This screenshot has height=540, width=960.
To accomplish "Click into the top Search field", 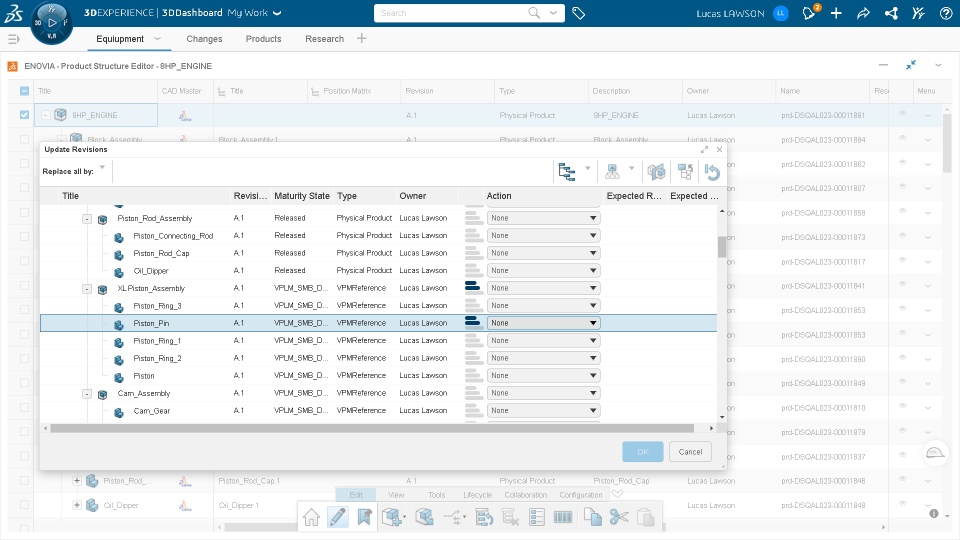I will click(x=453, y=13).
